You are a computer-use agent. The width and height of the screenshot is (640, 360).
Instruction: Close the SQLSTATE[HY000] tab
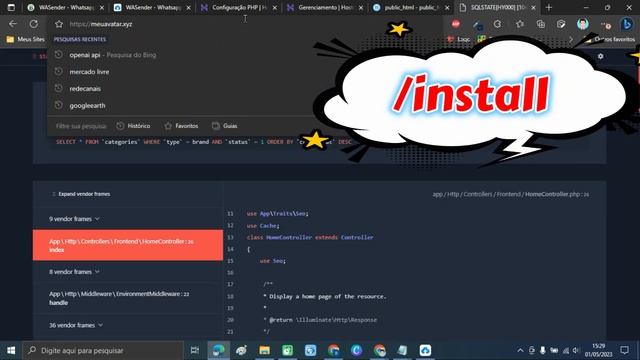[x=533, y=8]
